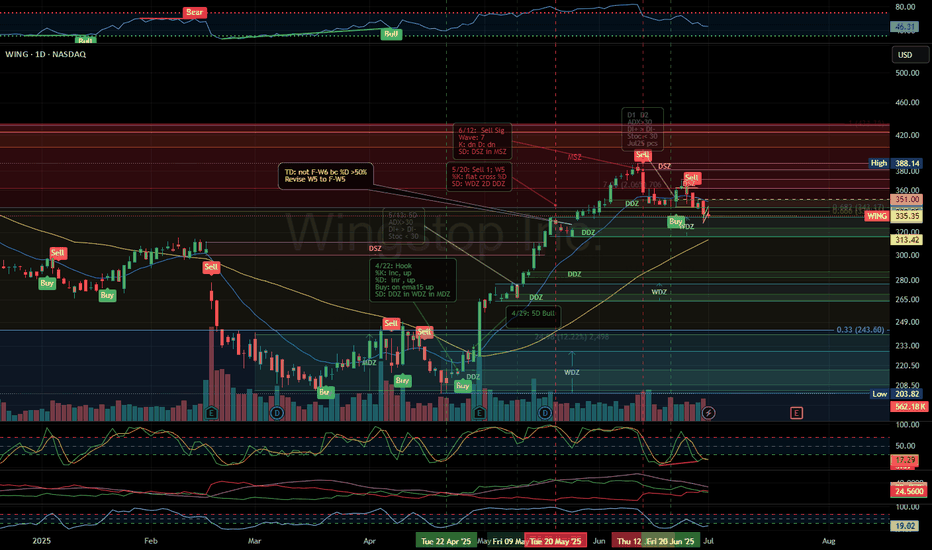Click the 562.18K volume label
This screenshot has width=932, height=550.
tap(909, 407)
